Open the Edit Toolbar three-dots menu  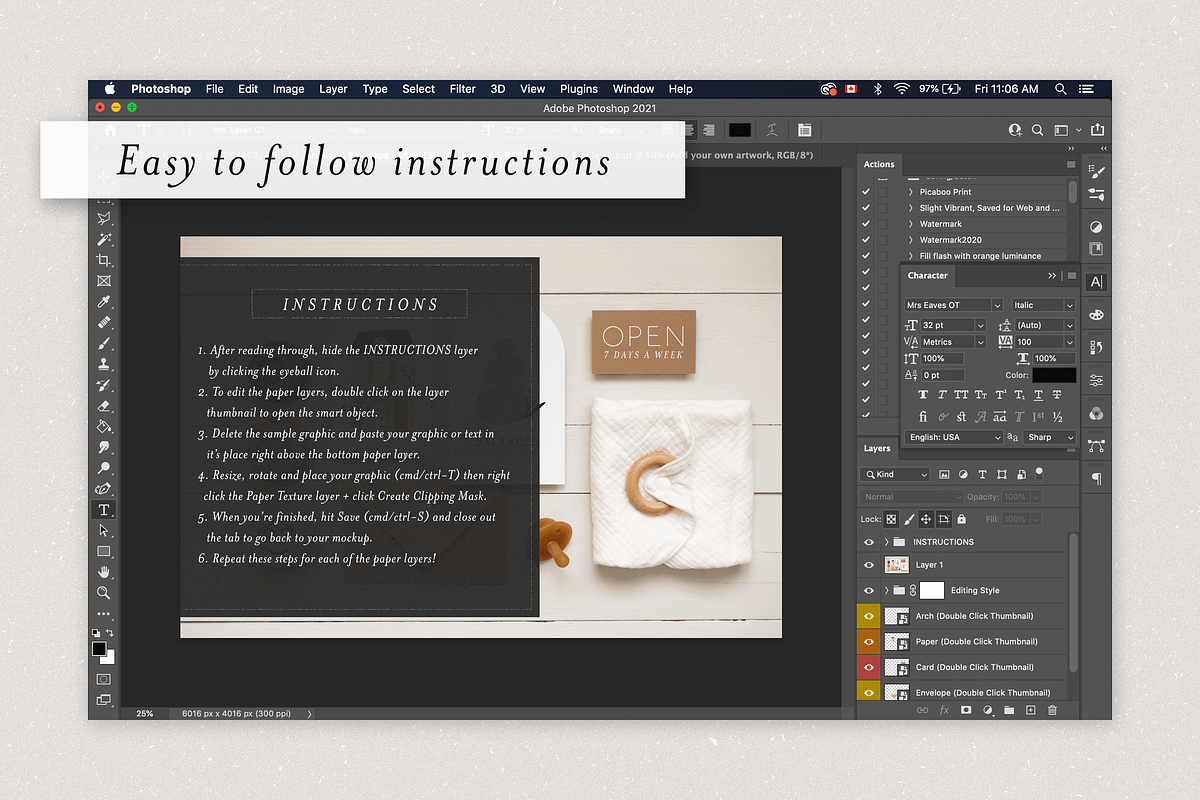coord(104,613)
